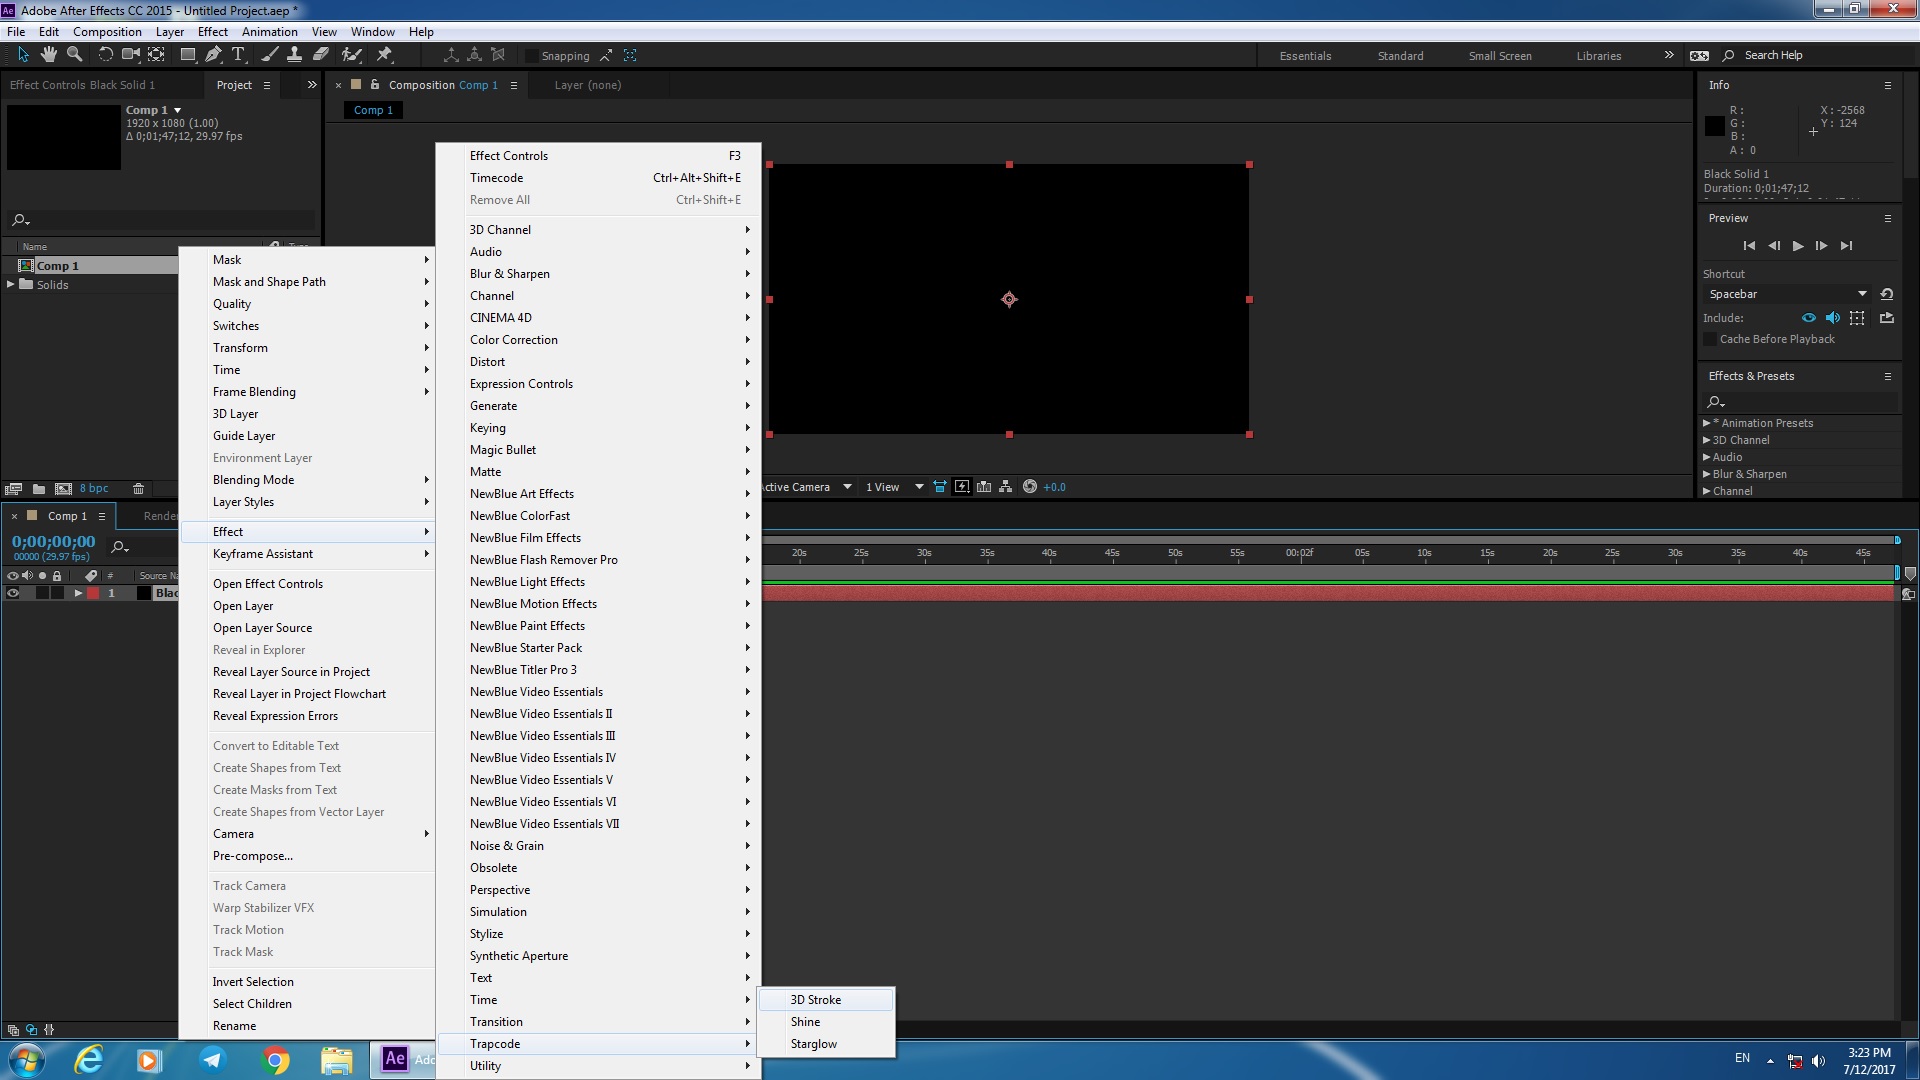This screenshot has height=1080, width=1920.
Task: Open the Info panel menu
Action: click(1888, 85)
